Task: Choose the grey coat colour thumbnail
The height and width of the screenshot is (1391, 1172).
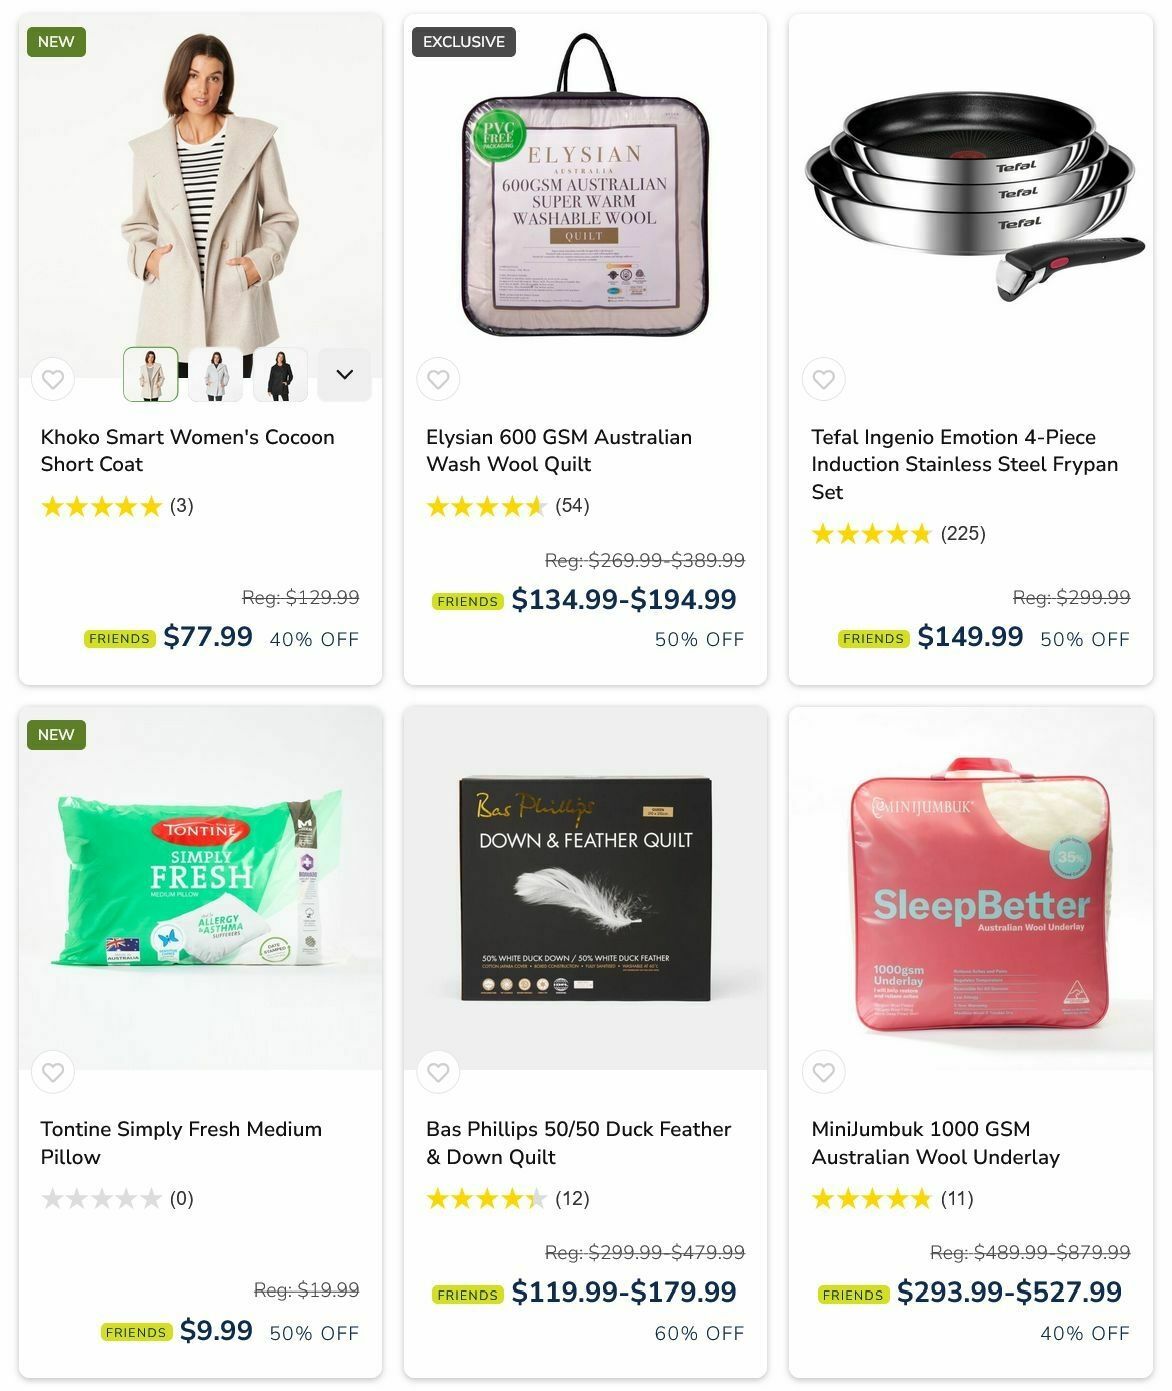Action: point(216,374)
